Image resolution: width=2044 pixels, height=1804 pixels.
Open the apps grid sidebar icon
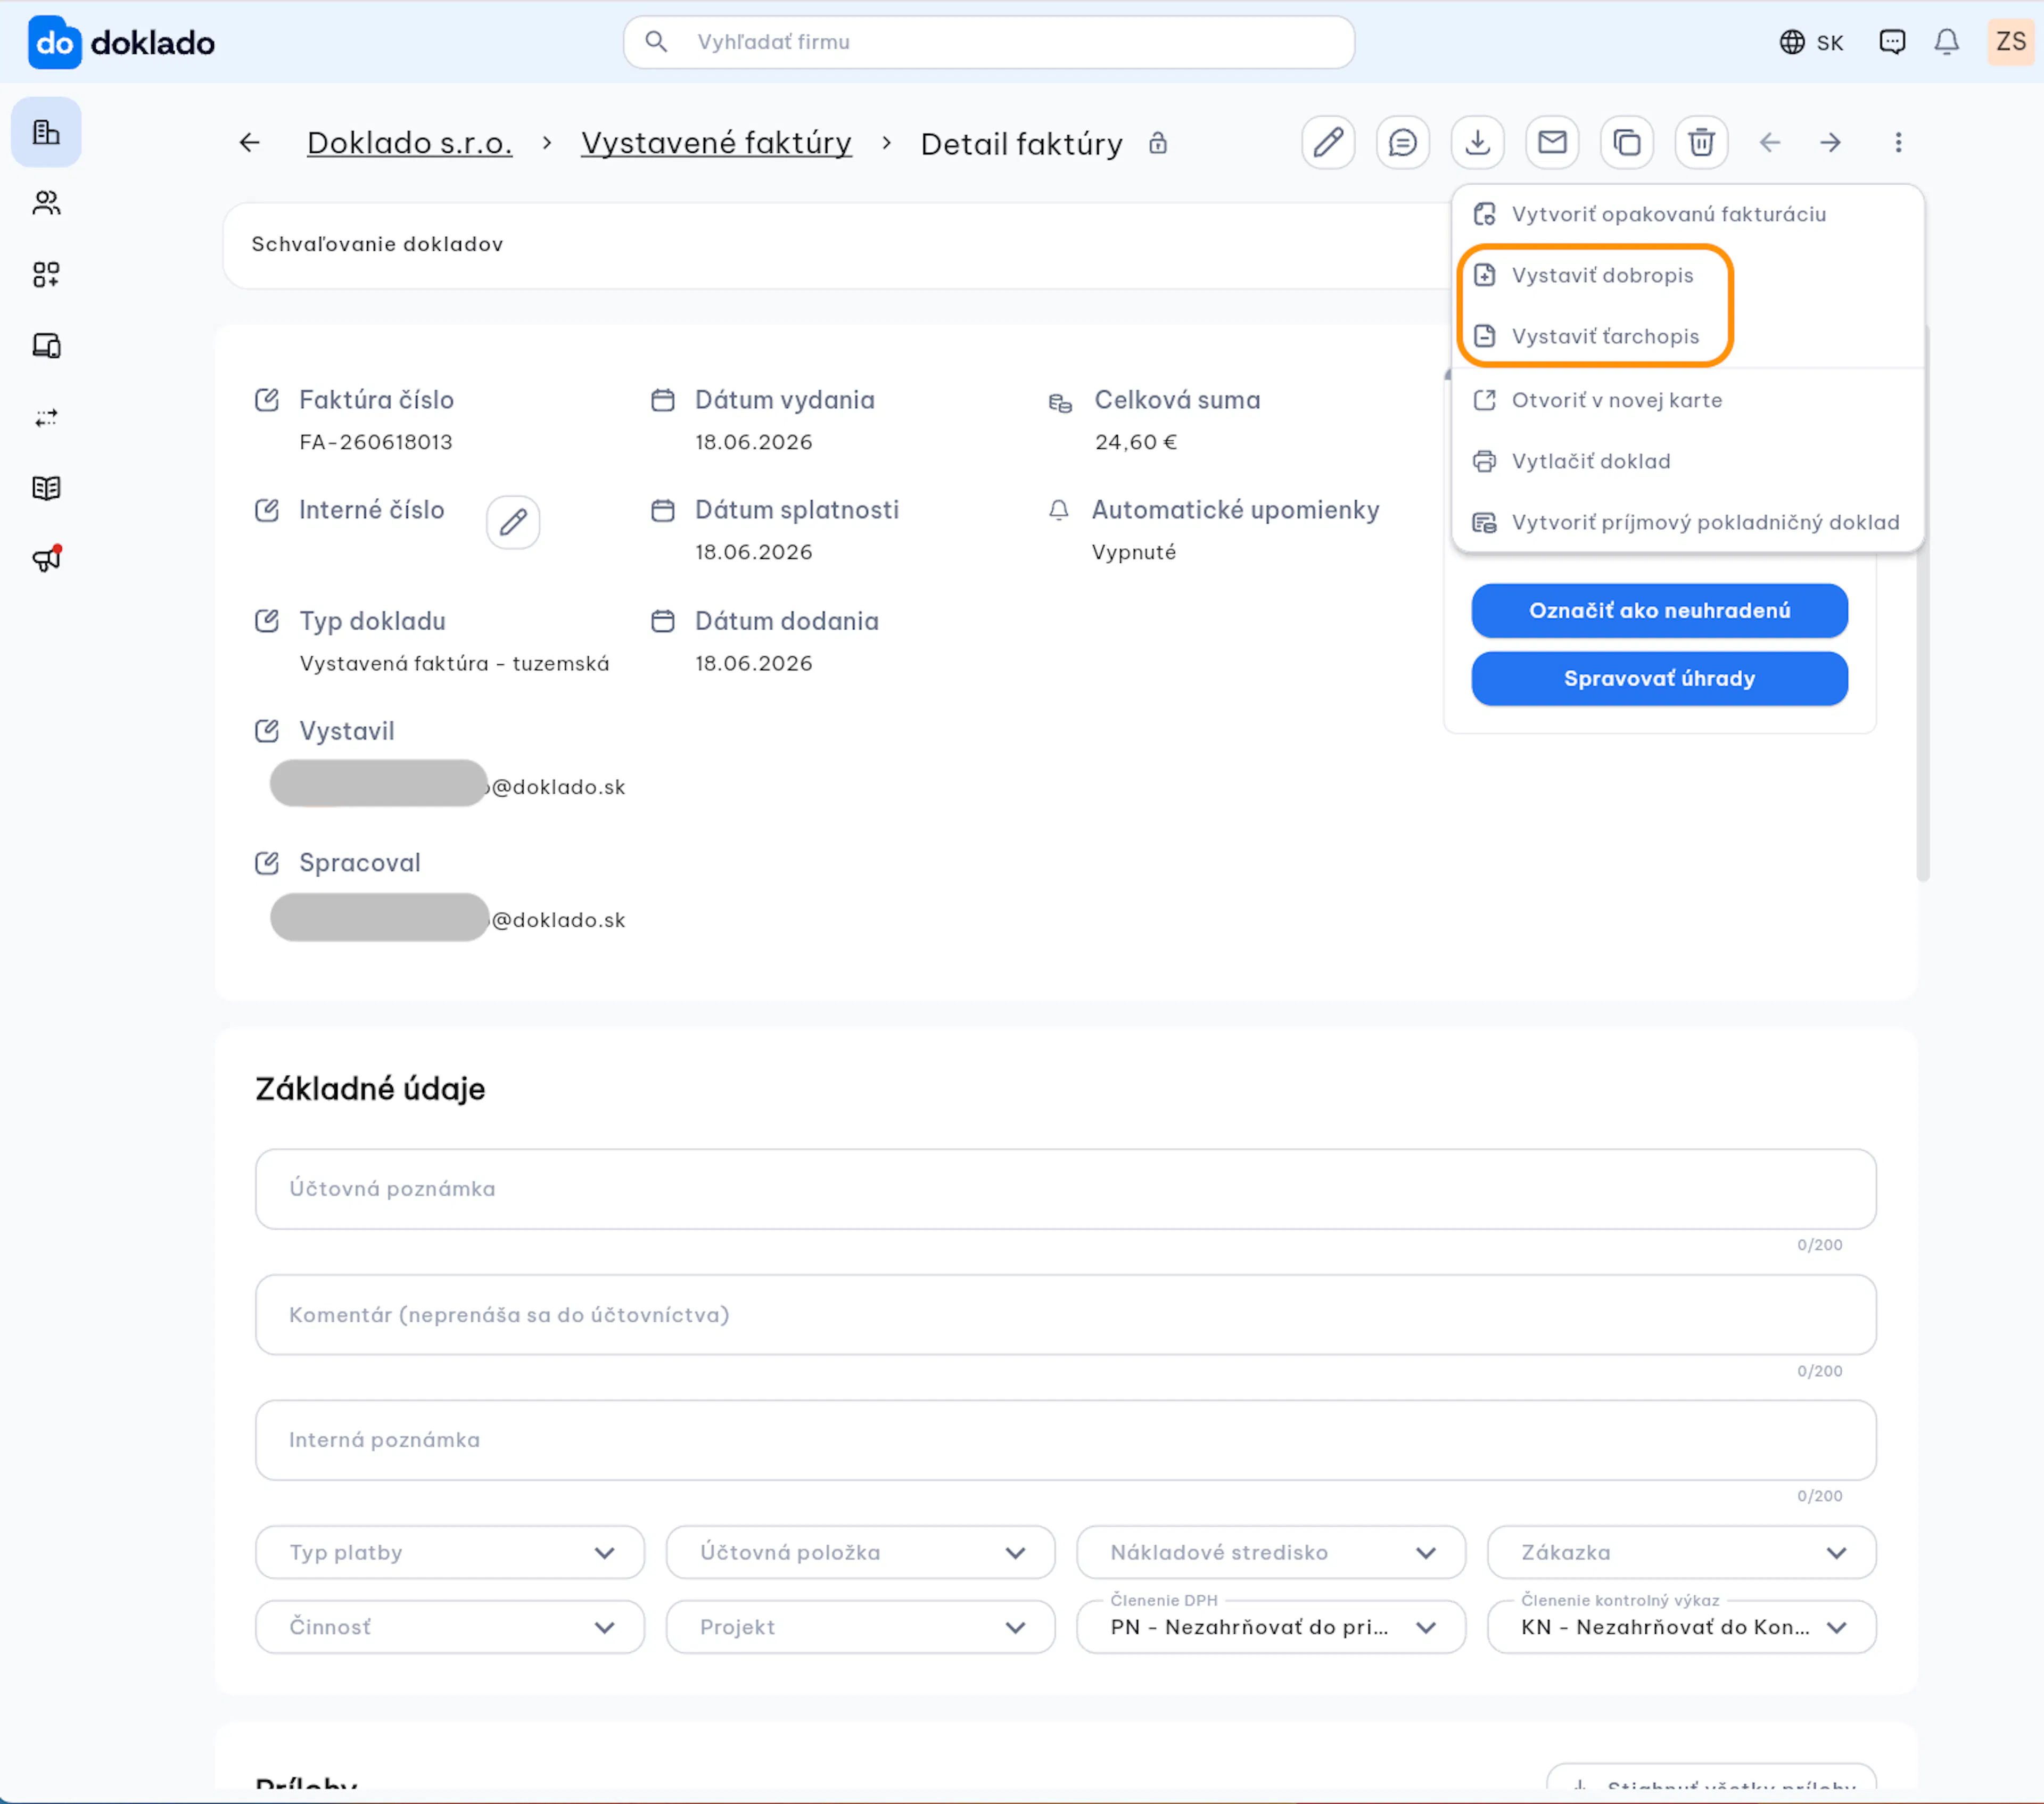(46, 274)
